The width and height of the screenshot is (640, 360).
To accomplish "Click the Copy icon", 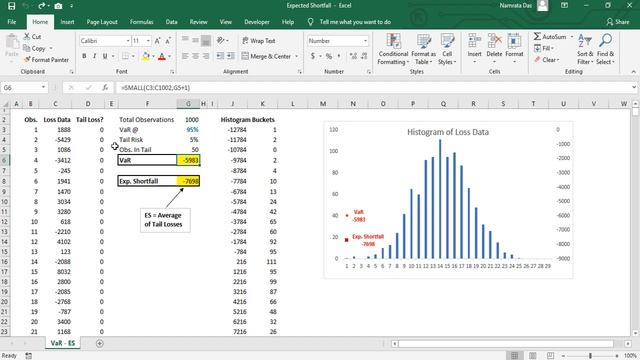I will click(x=27, y=48).
